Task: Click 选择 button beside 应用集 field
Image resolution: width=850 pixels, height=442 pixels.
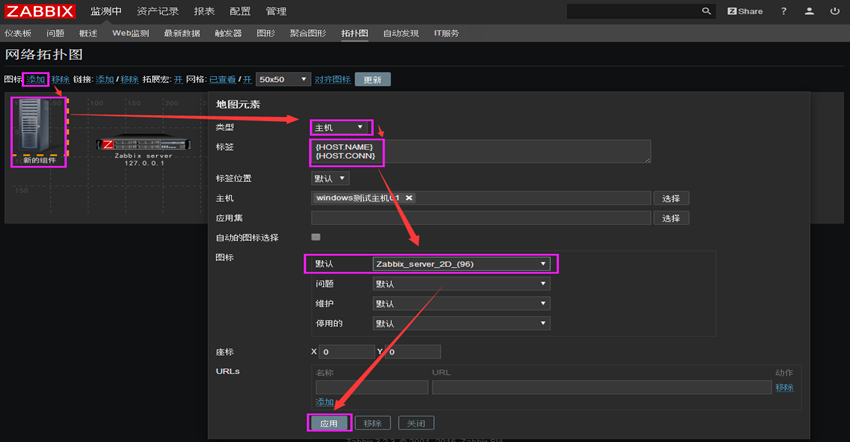Action: point(671,218)
